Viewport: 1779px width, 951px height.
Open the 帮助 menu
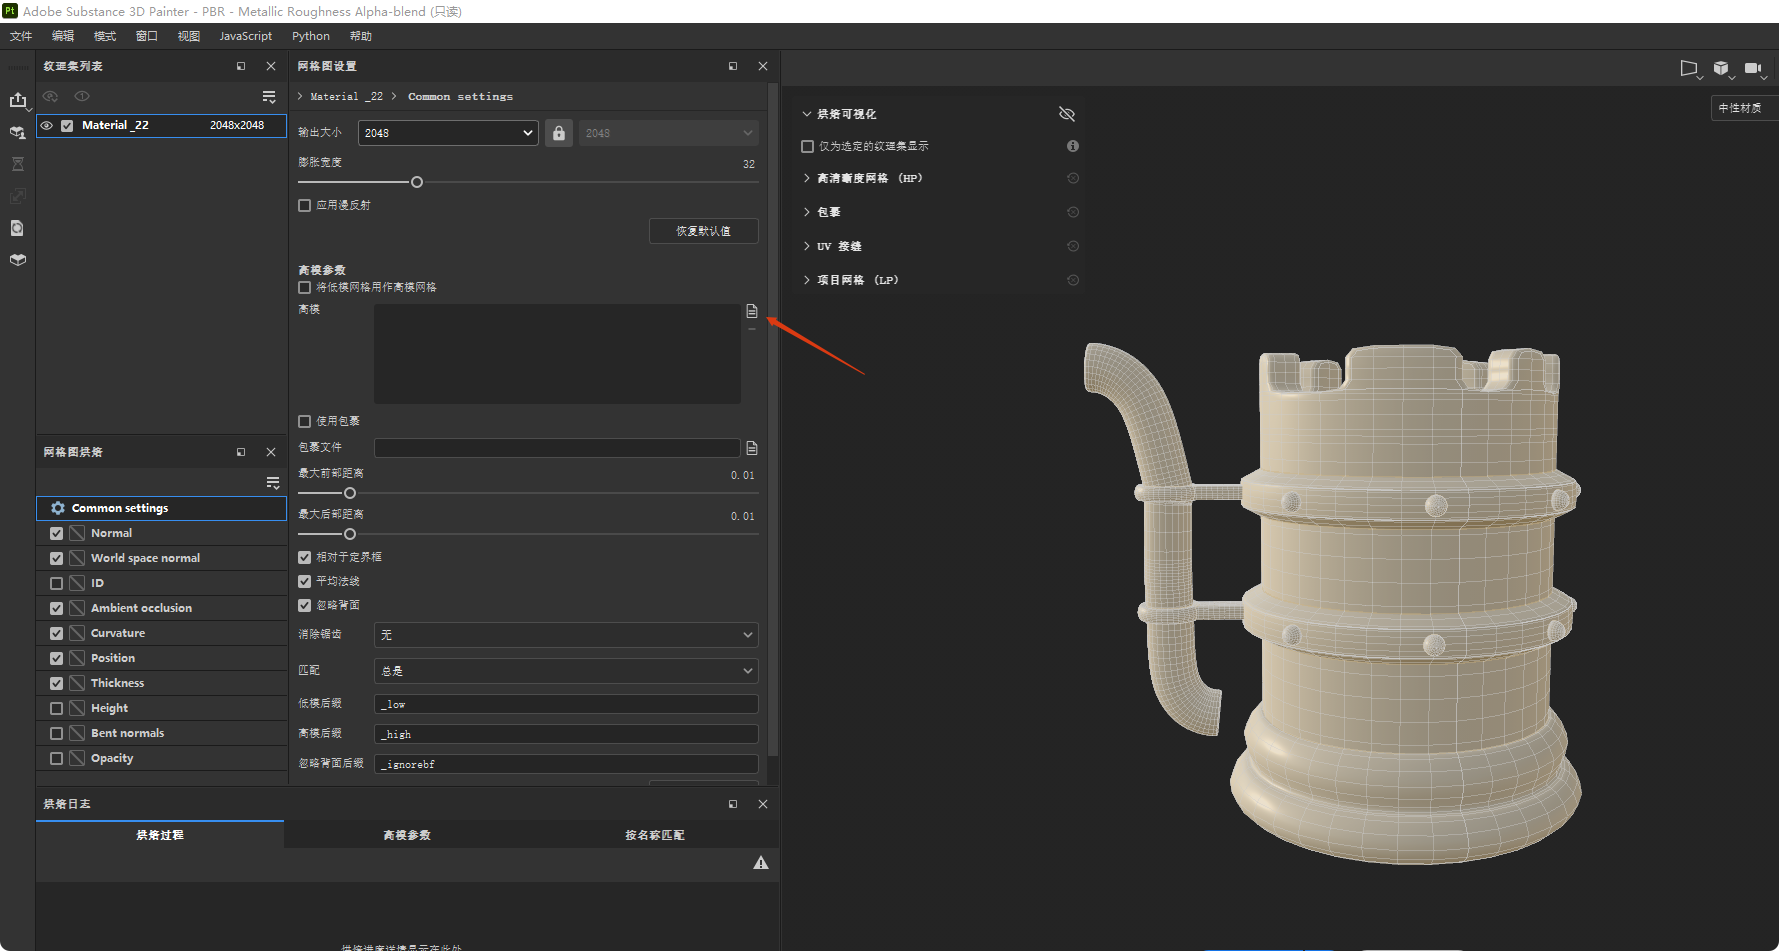click(x=361, y=36)
